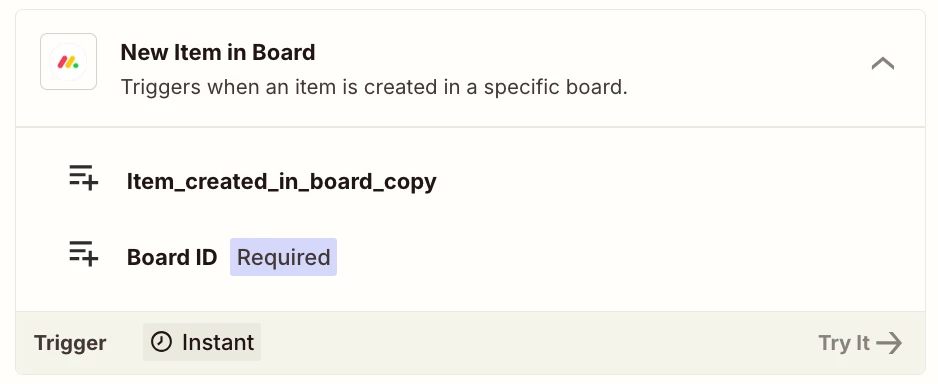Click the clock icon in the Instant badge
Viewport: 938px width, 384px height.
coord(161,342)
